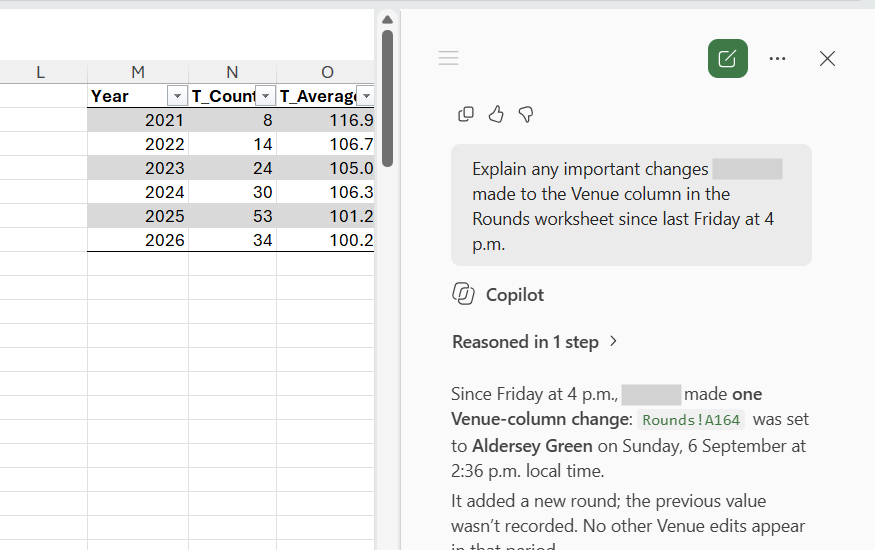Click the vertical scrollbar thumb
875x550 pixels.
point(387,98)
